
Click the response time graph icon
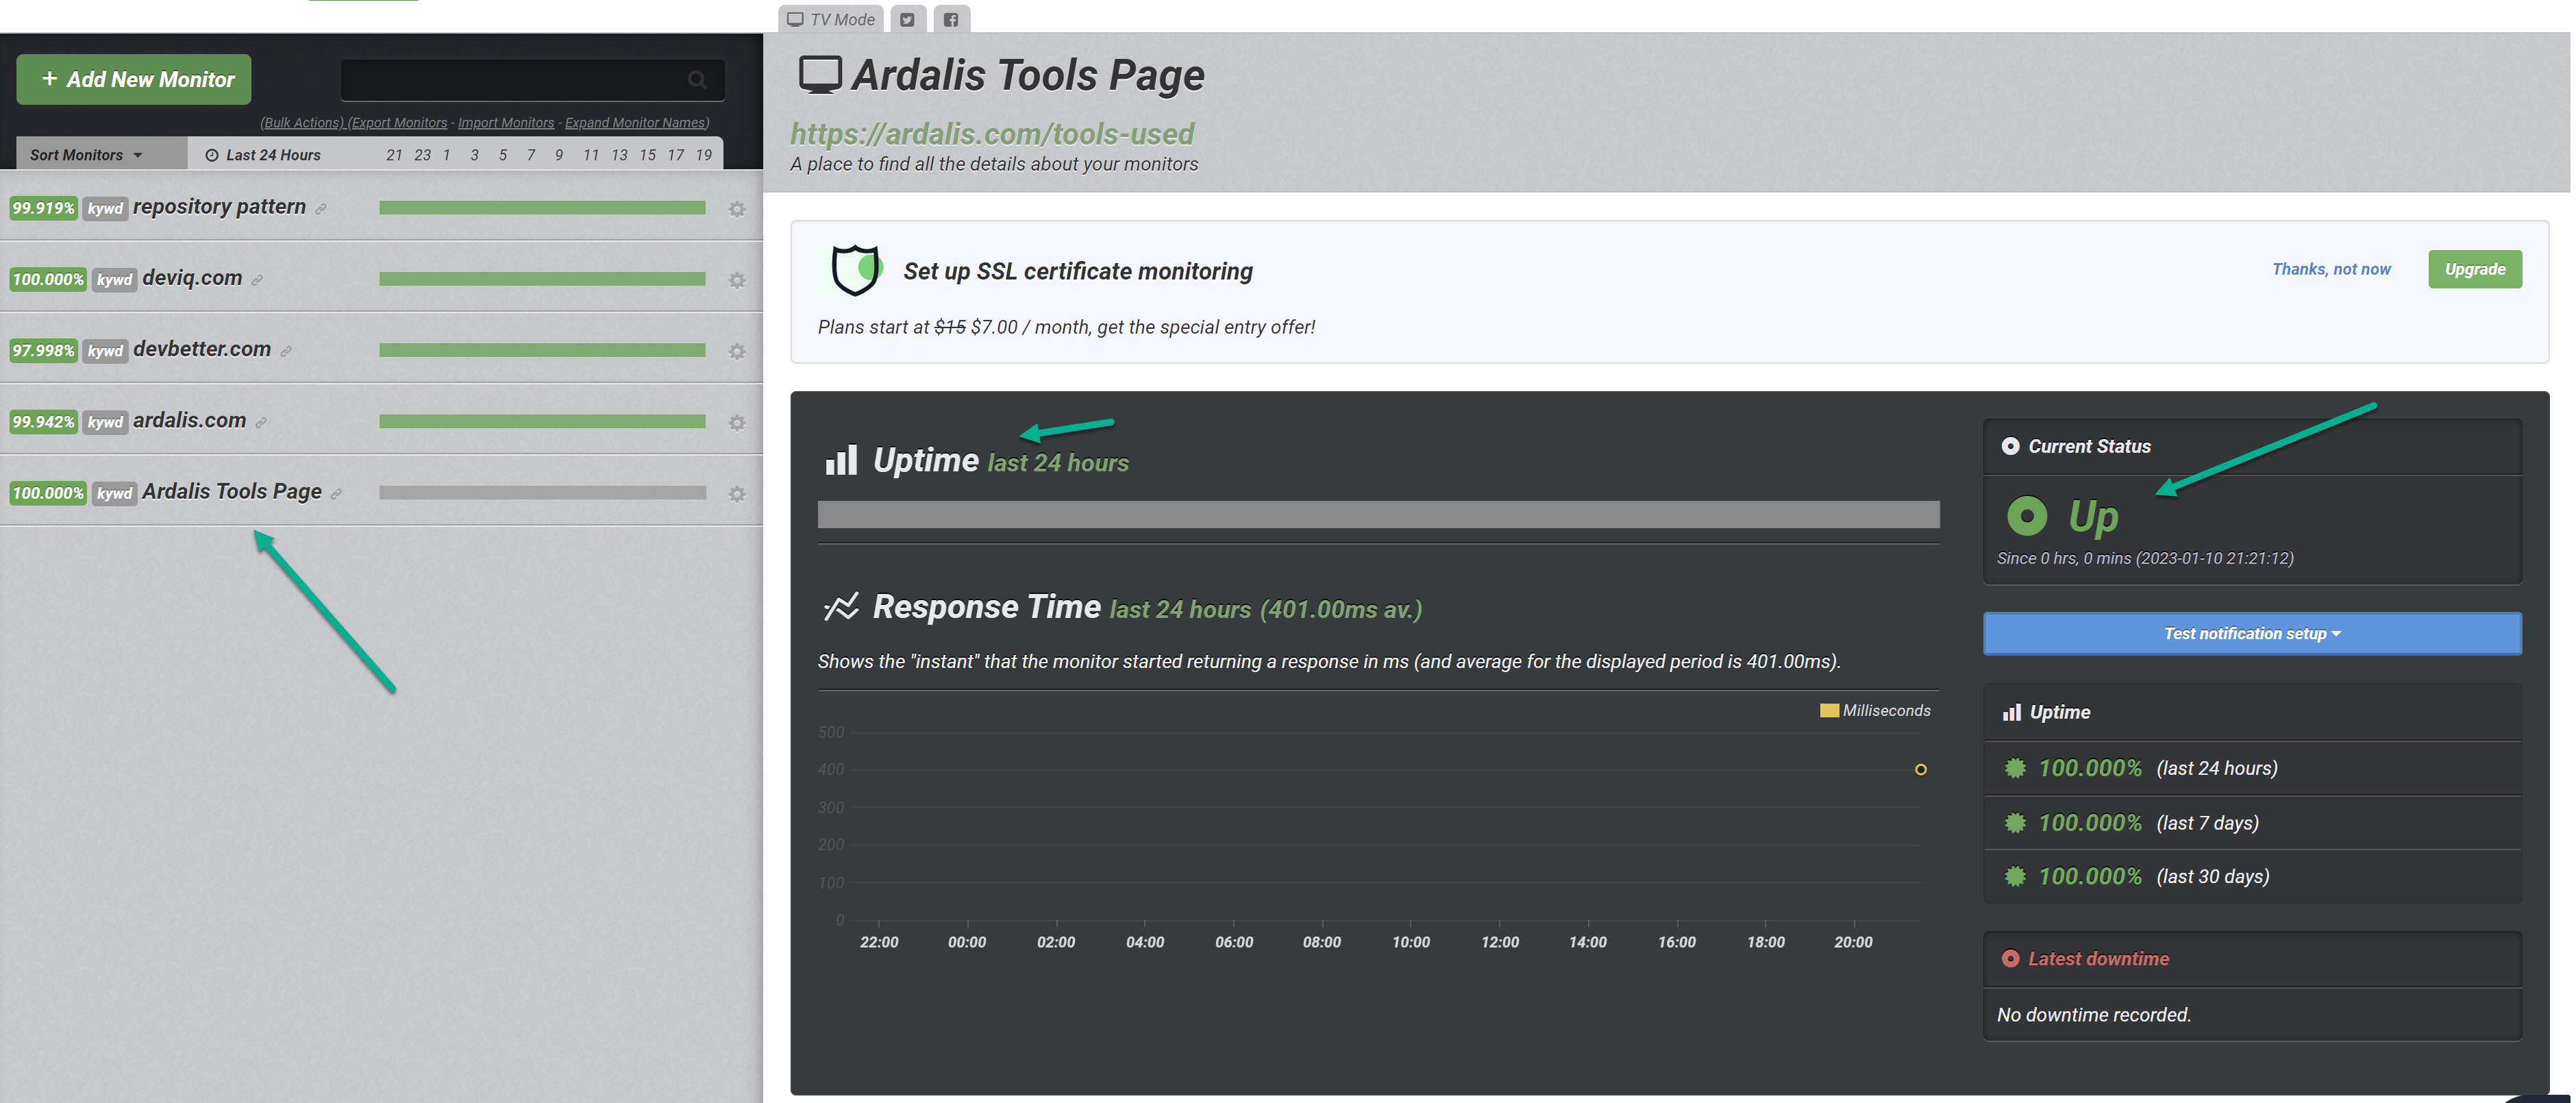843,607
